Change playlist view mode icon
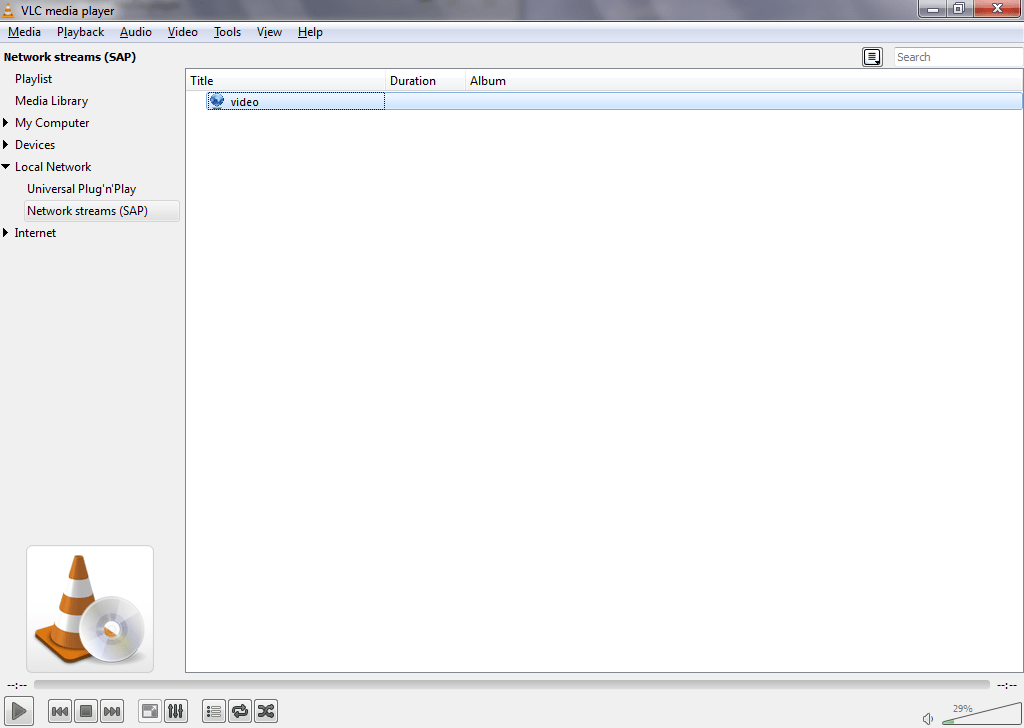This screenshot has height=728, width=1024. click(x=872, y=57)
